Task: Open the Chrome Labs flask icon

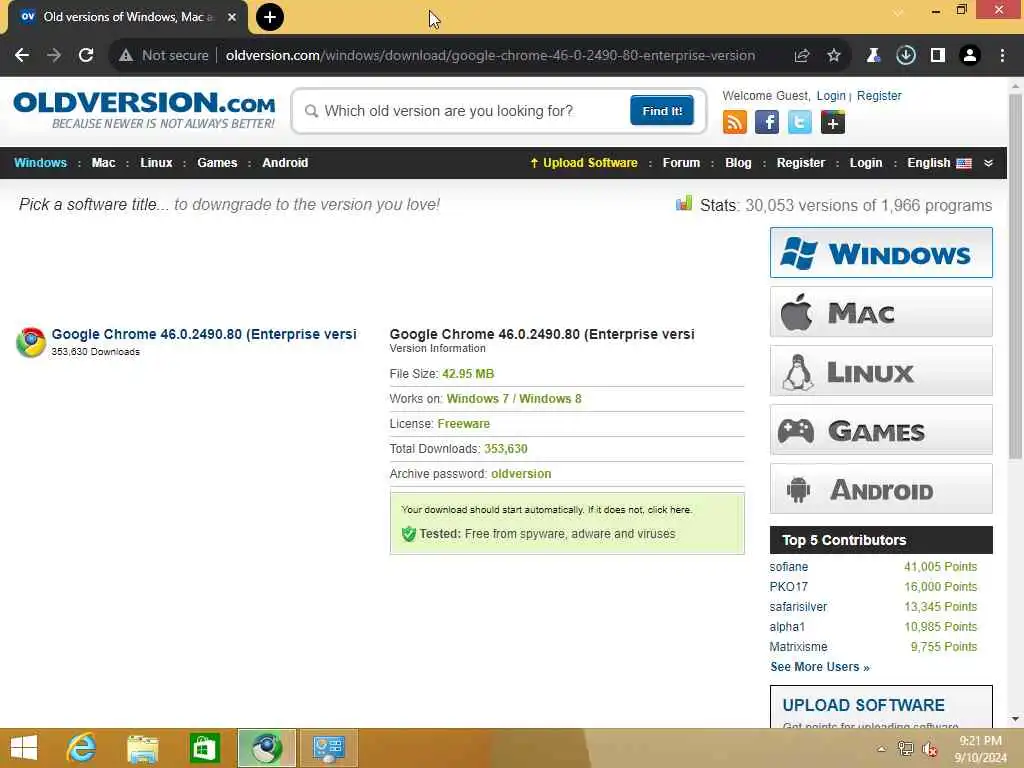Action: [873, 56]
